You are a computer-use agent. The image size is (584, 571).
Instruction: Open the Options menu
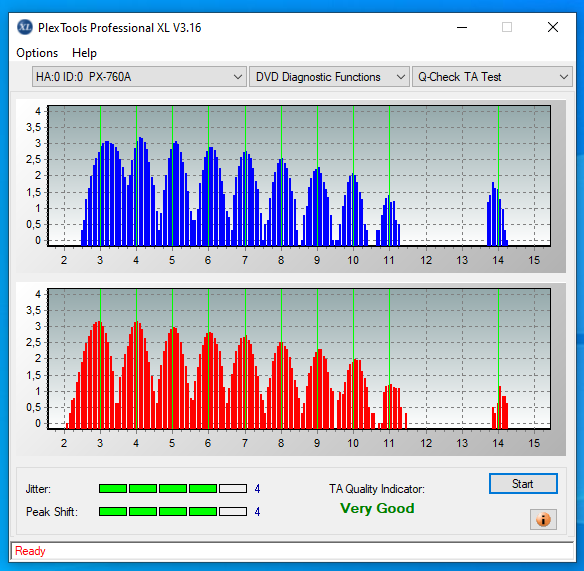[x=37, y=53]
